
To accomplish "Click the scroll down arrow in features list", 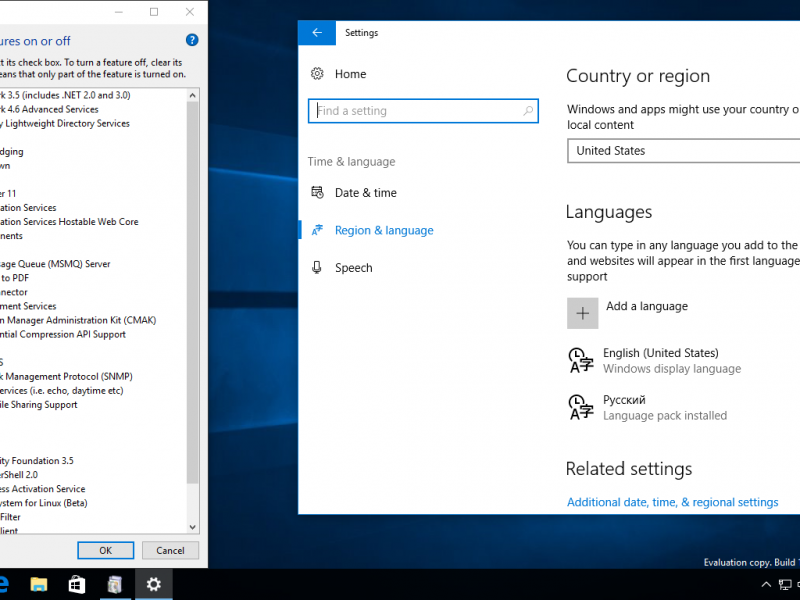I will coord(192,527).
